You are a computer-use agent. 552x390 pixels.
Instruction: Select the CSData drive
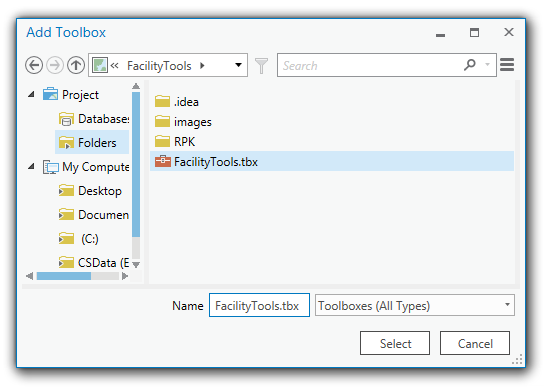pyautogui.click(x=104, y=263)
